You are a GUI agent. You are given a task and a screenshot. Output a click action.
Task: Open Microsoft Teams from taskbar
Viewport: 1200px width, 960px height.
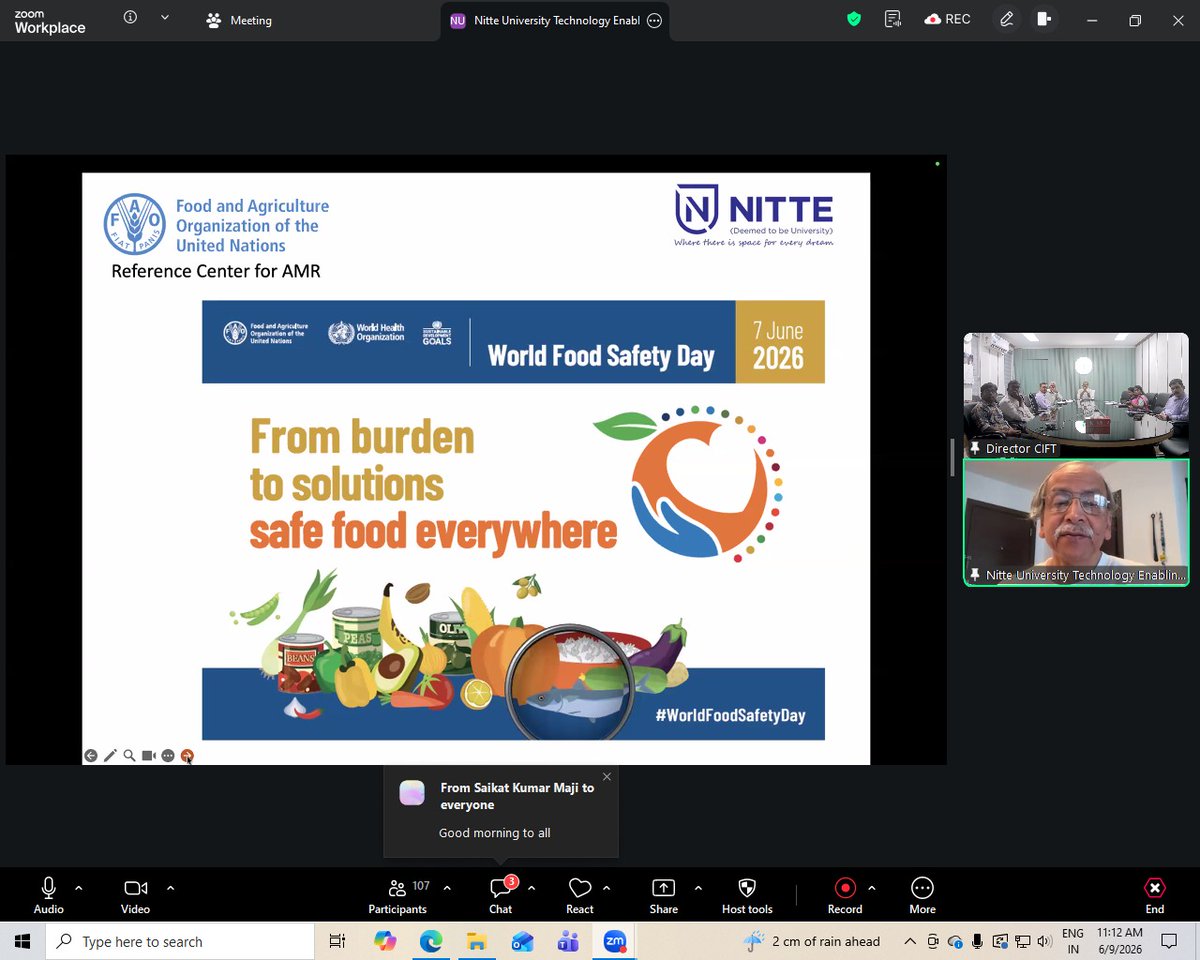568,941
